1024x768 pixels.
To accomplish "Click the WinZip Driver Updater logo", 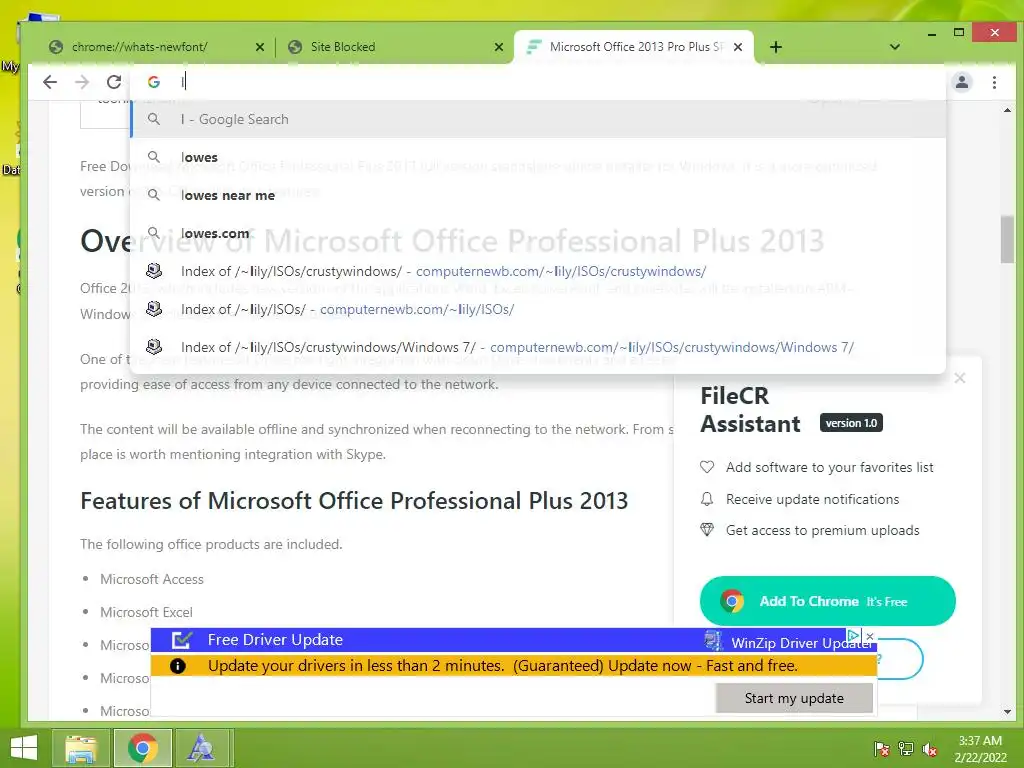I will (714, 641).
